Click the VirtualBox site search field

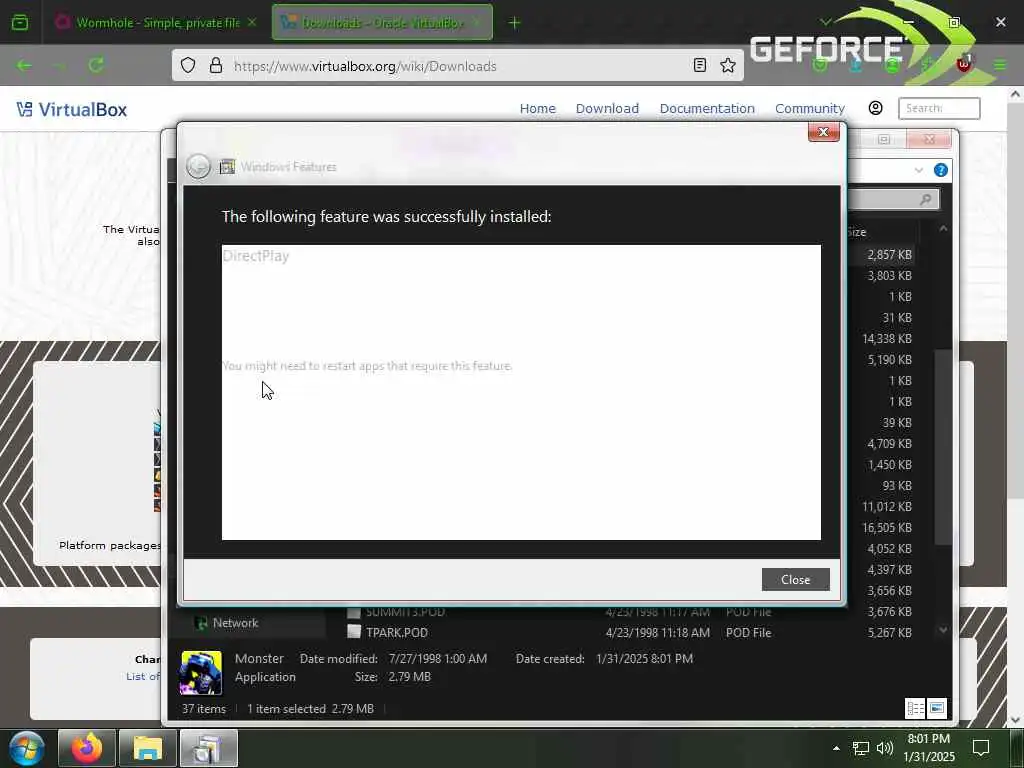[938, 108]
